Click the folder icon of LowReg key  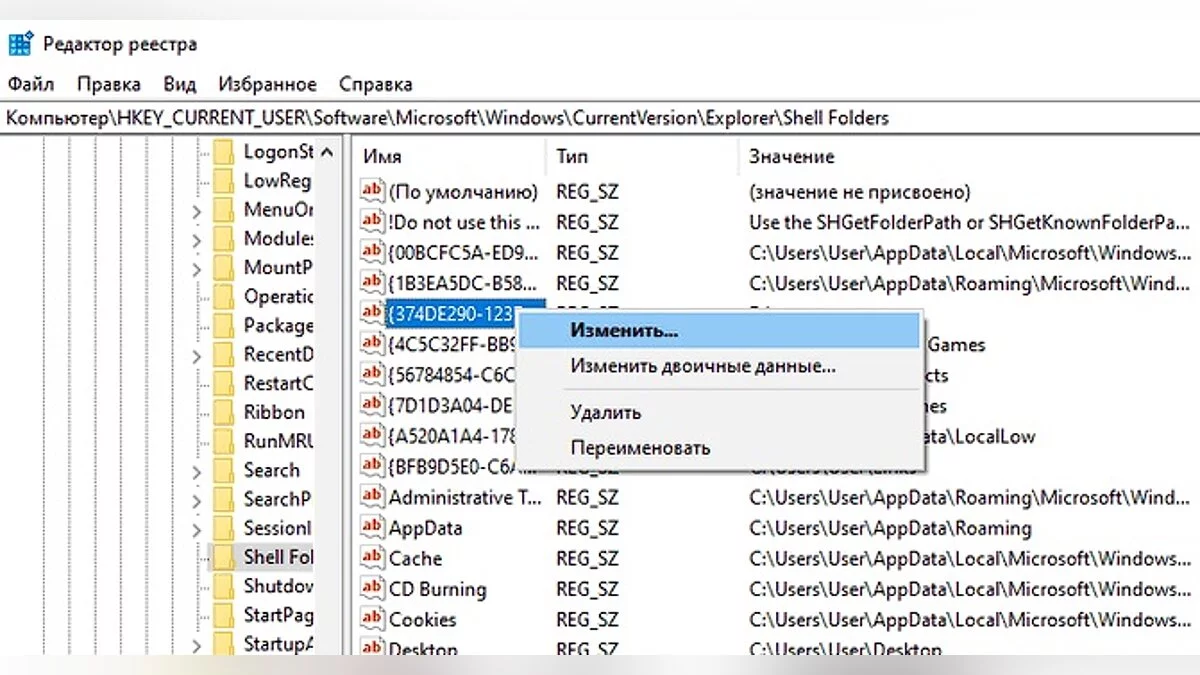coord(223,181)
